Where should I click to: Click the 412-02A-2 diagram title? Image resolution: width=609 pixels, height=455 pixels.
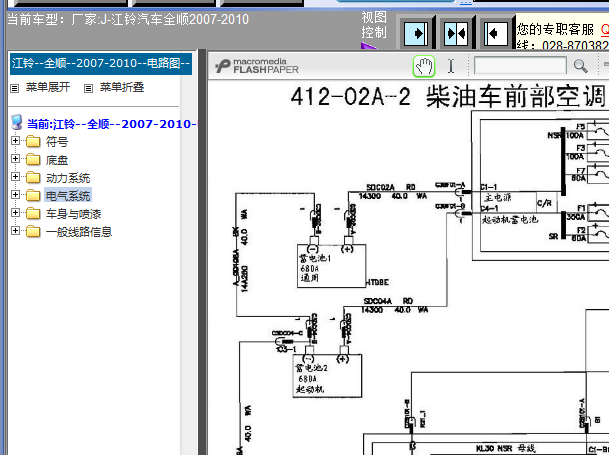pos(449,96)
